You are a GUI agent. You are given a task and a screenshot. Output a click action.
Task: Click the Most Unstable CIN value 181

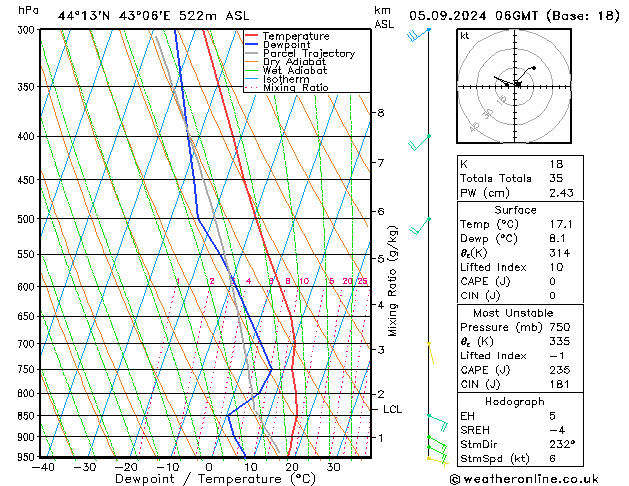coord(560,384)
